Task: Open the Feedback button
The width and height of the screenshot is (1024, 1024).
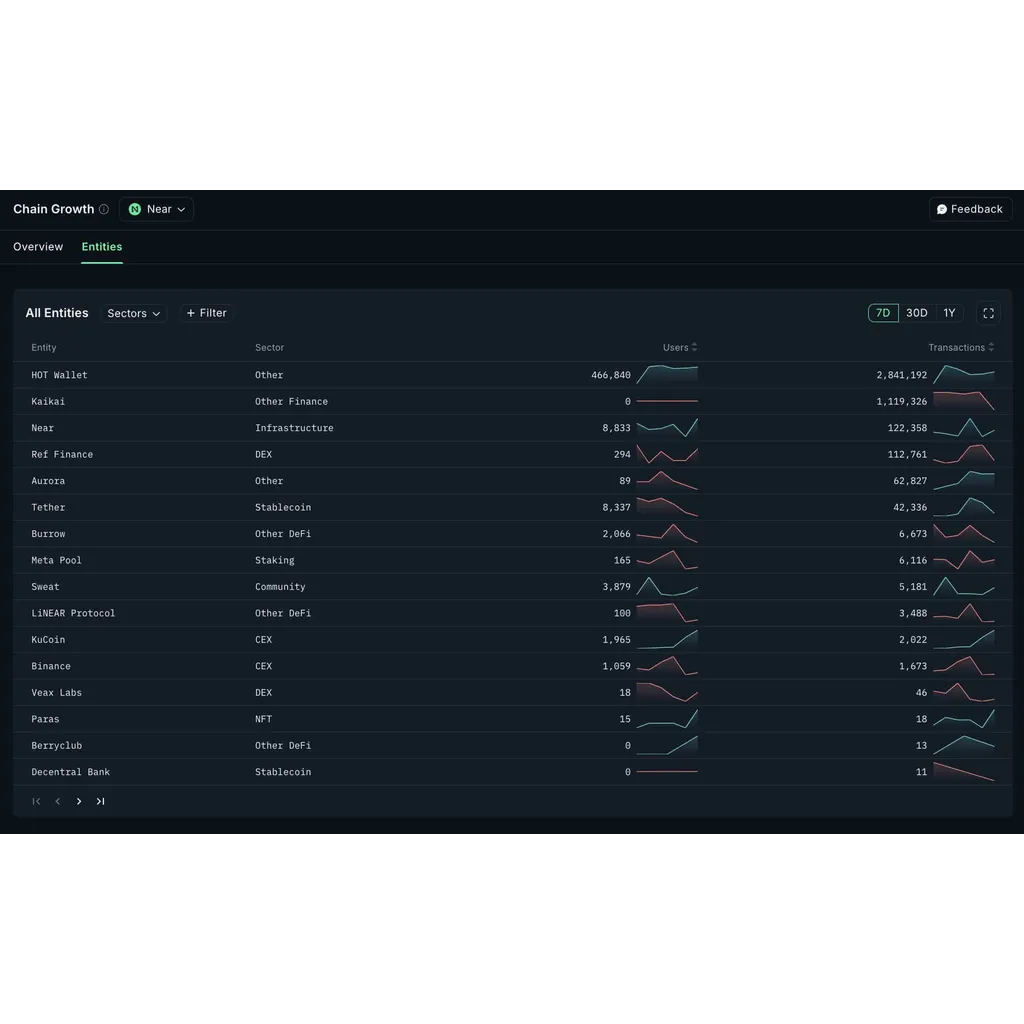Action: coord(970,210)
